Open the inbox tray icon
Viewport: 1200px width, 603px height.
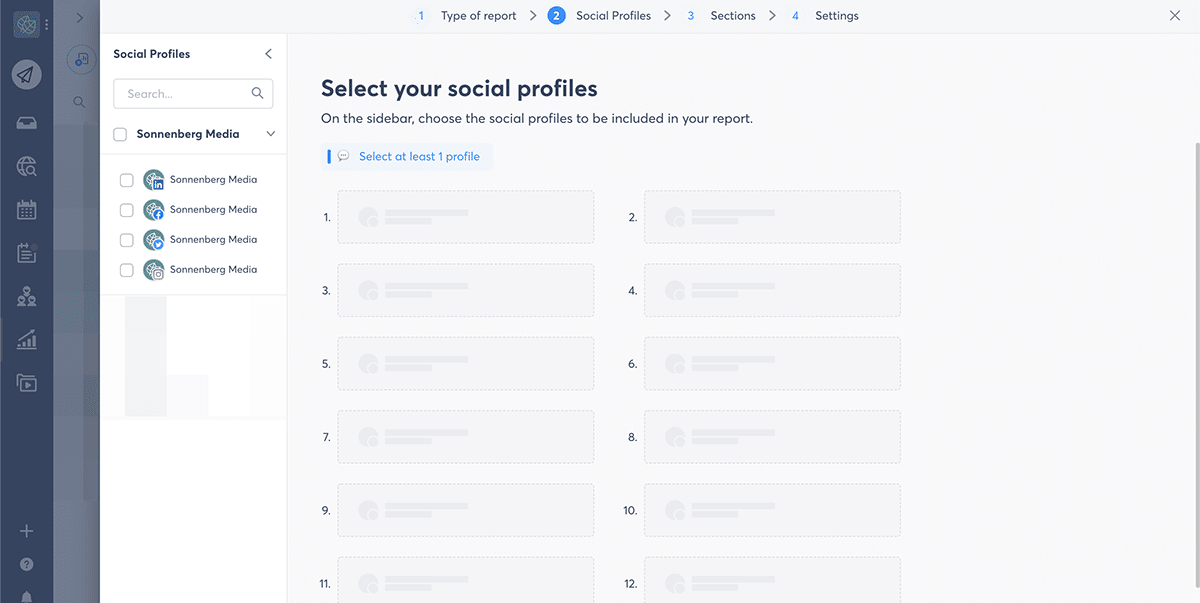[27, 123]
